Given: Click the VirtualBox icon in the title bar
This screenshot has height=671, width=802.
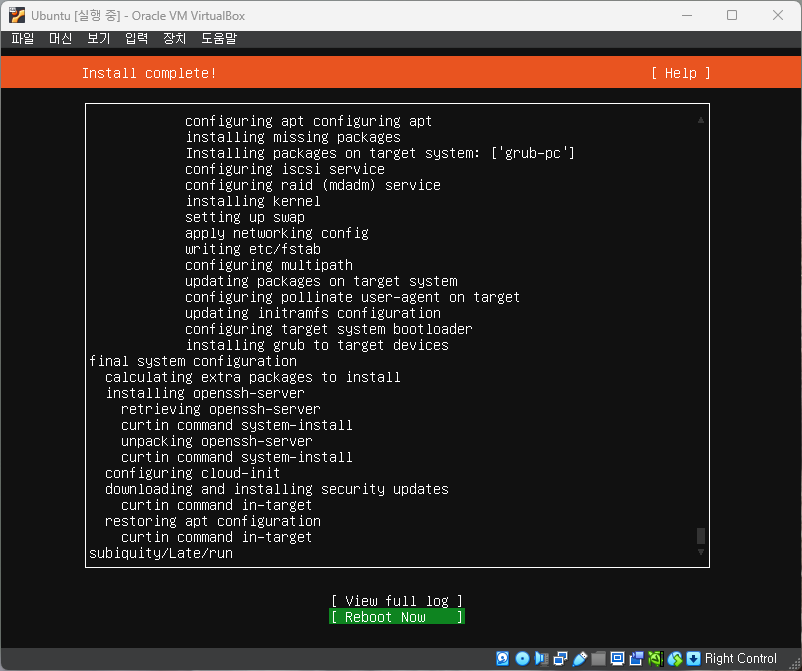Looking at the screenshot, I should [17, 15].
